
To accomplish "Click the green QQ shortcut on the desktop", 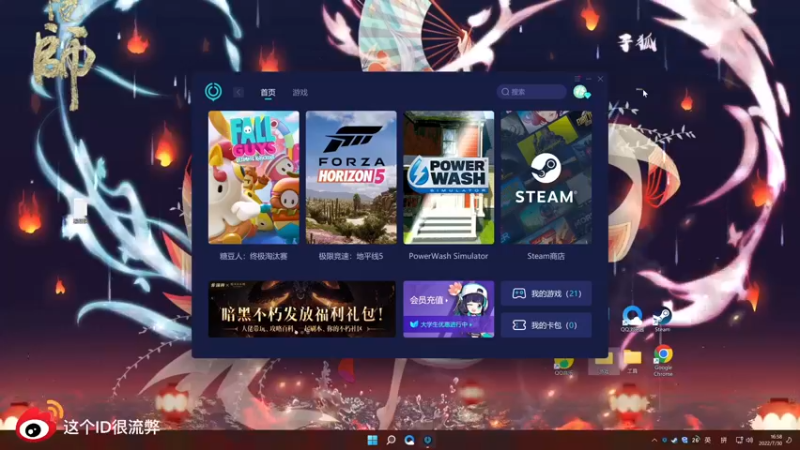I will 564,365.
